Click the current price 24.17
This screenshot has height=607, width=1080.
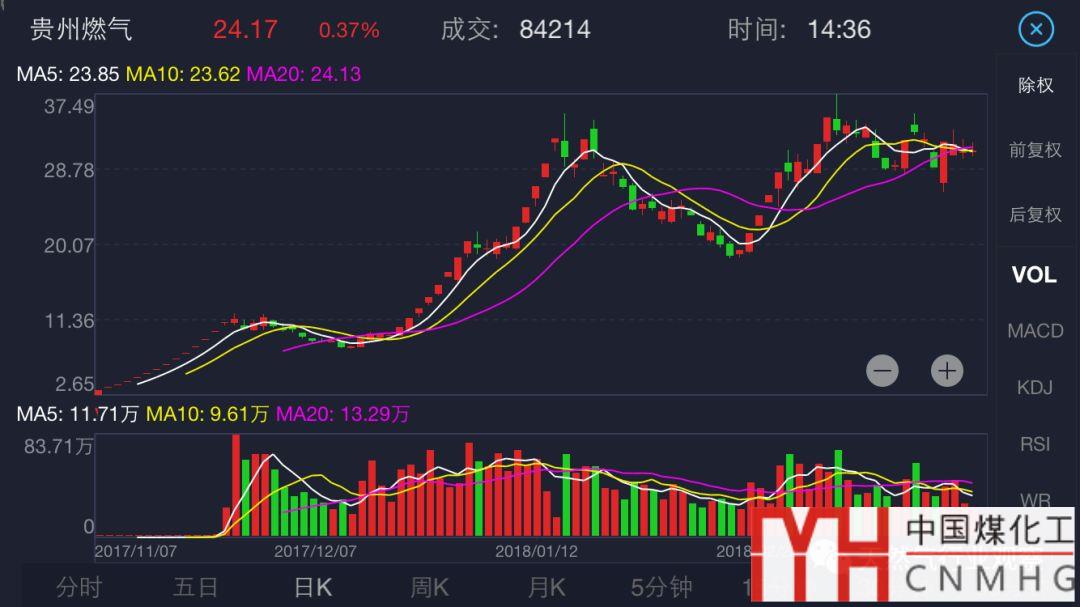click(x=245, y=30)
